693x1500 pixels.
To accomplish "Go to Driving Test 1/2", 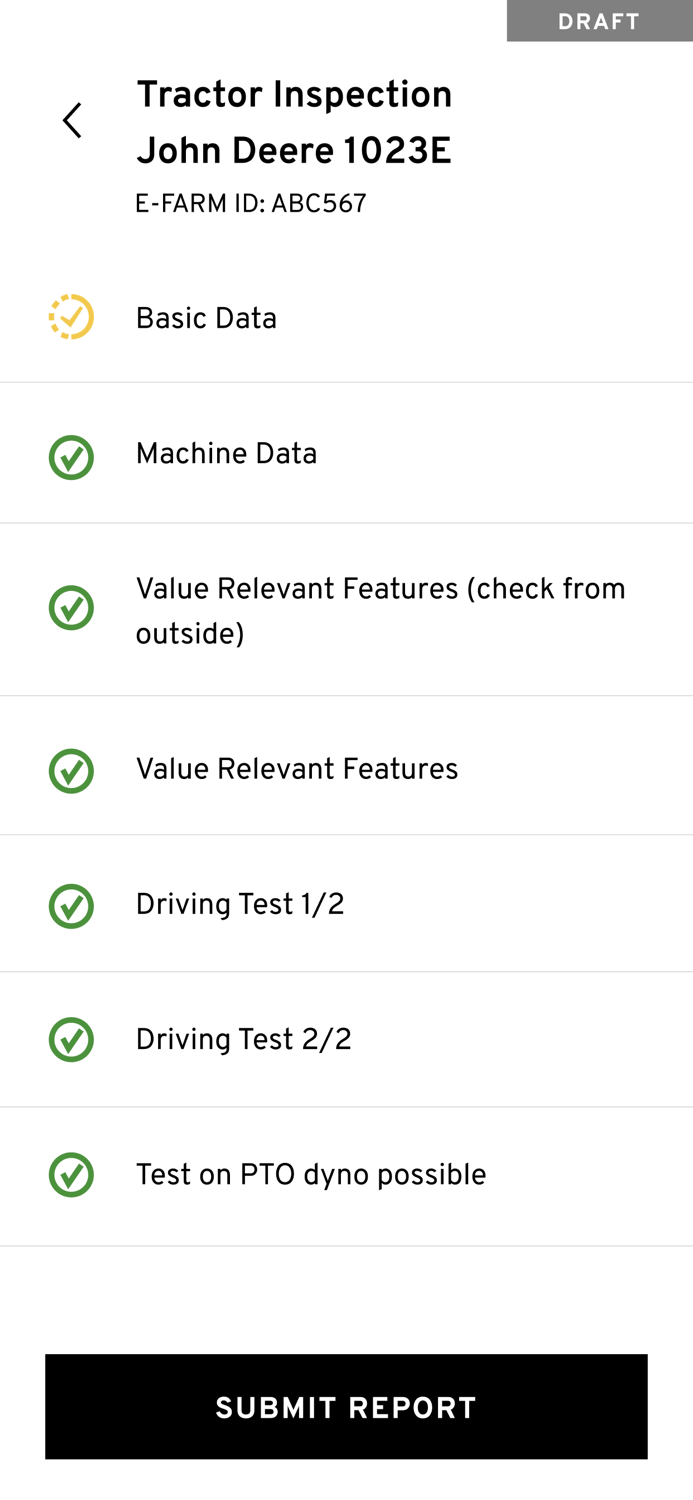I will pos(240,905).
